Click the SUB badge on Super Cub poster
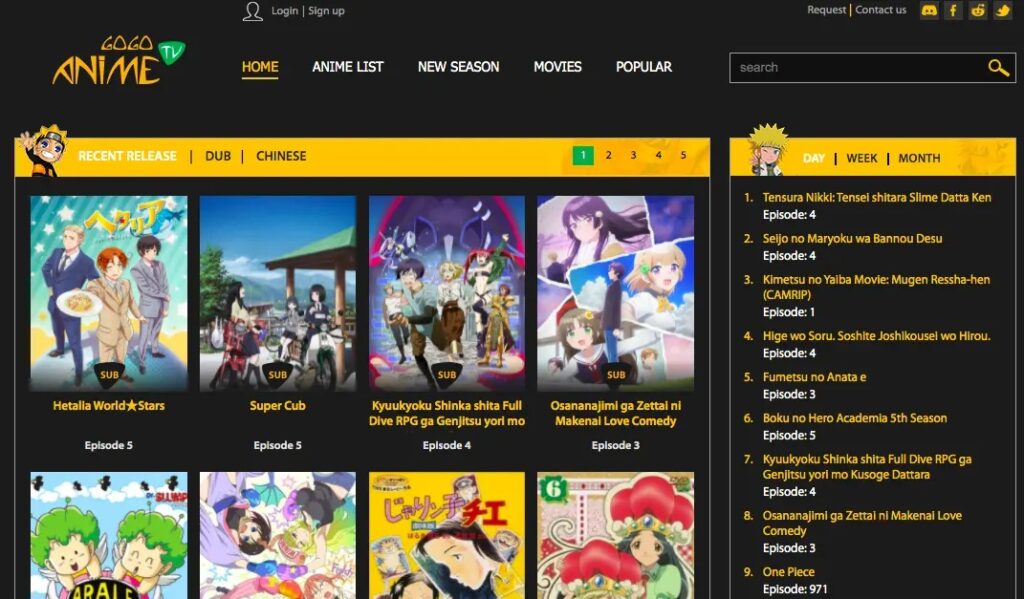The image size is (1024, 599). 278,374
